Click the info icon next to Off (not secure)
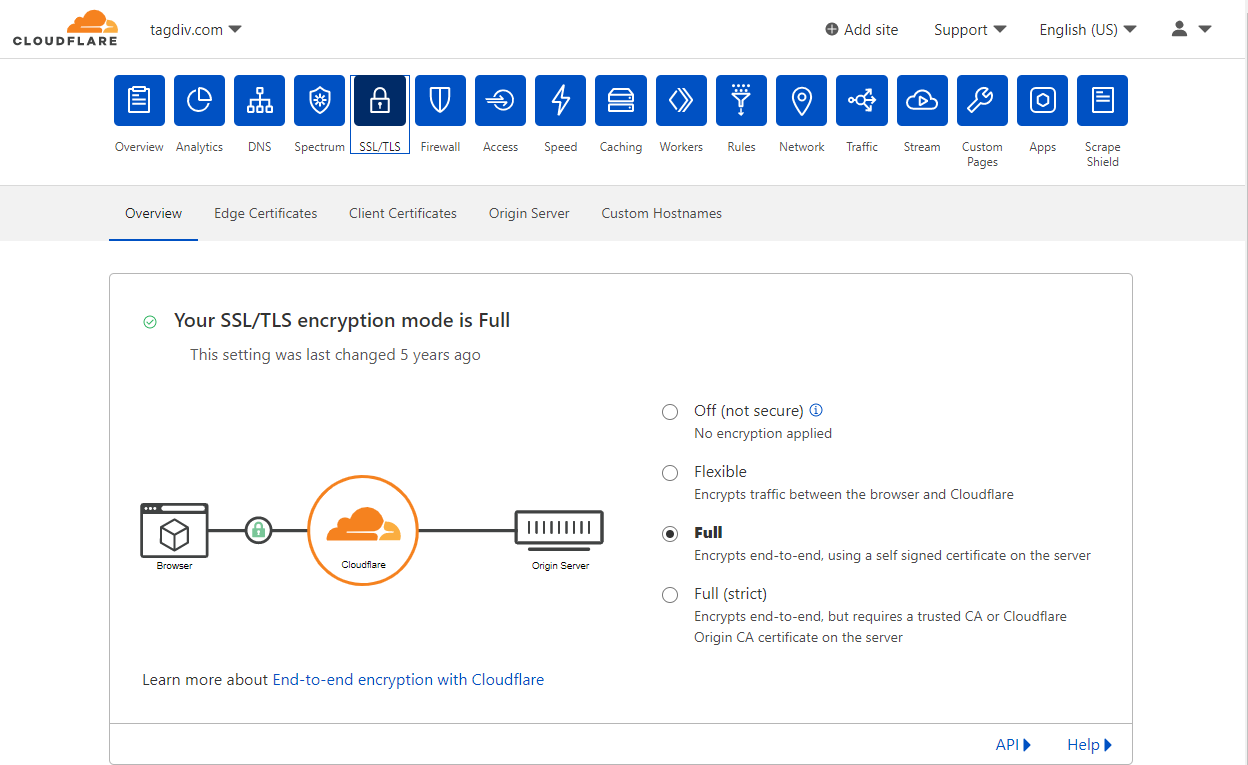This screenshot has height=765, width=1248. pos(816,410)
